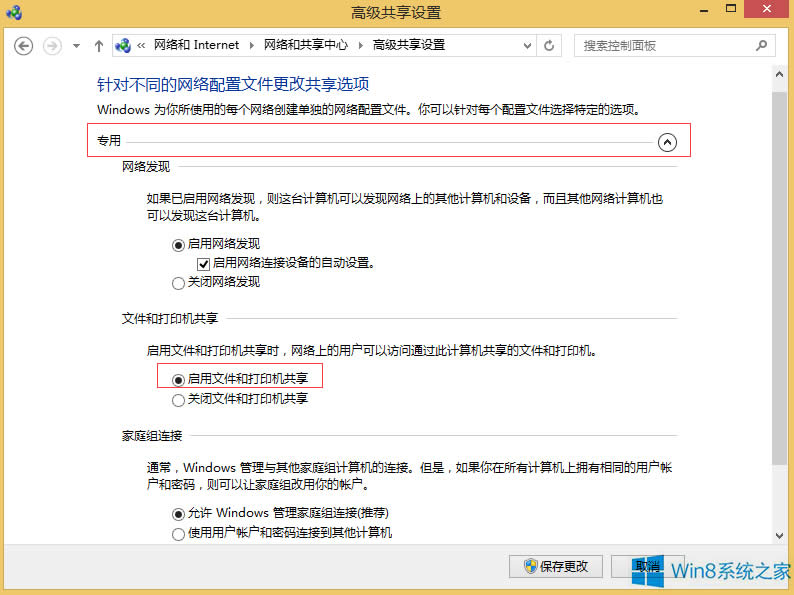Navigate to 网络和共享中心 breadcrumb

coord(306,45)
